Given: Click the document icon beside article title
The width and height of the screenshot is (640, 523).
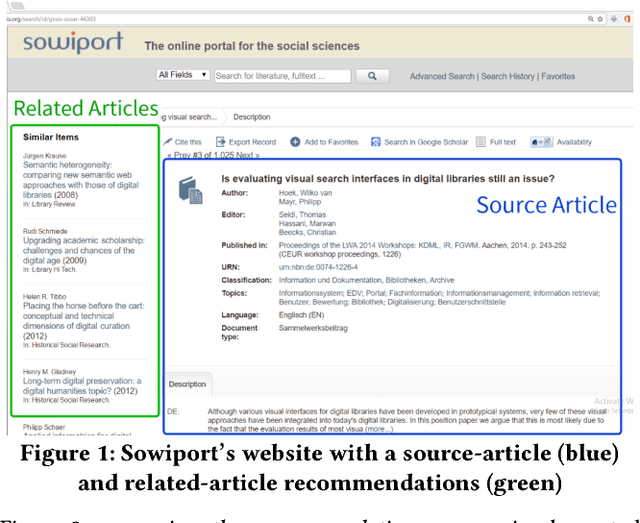Looking at the screenshot, I should [x=190, y=191].
